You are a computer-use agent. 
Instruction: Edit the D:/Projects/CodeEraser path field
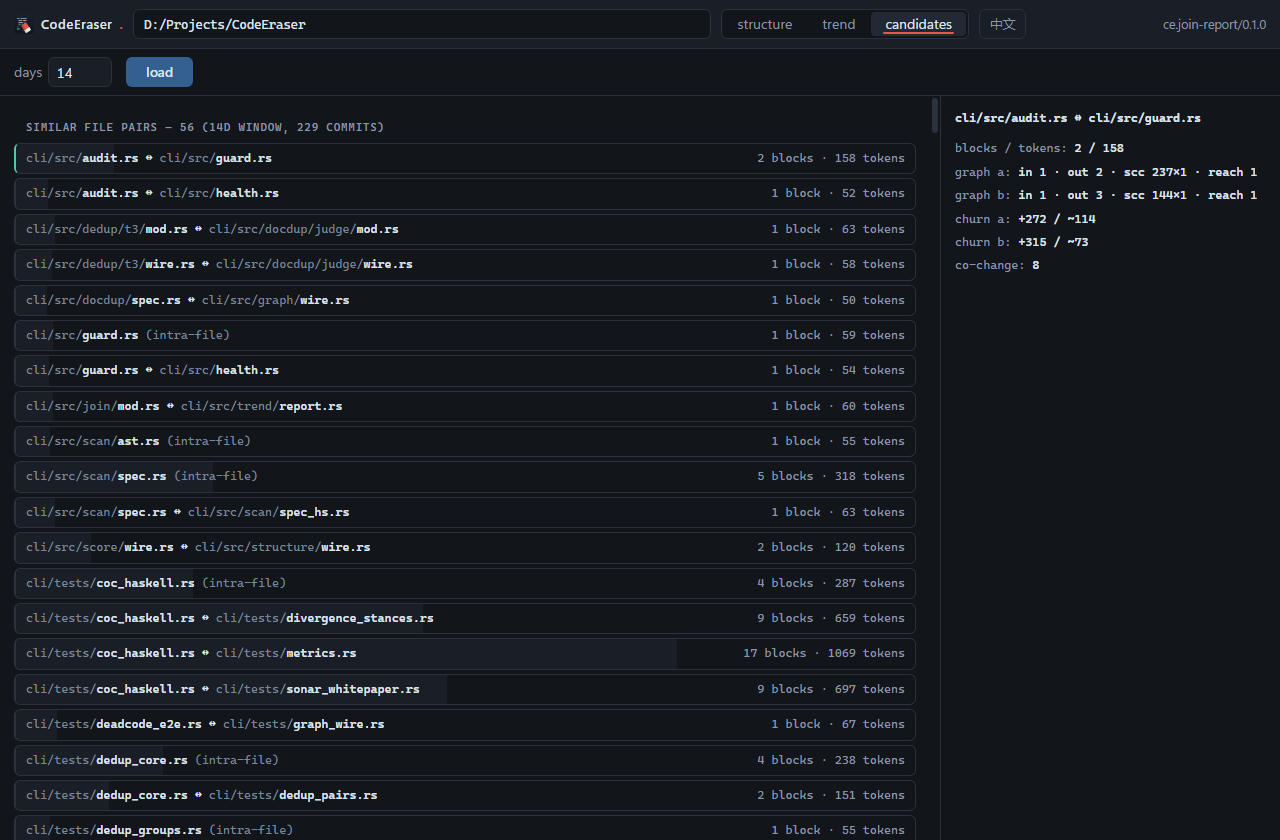421,25
